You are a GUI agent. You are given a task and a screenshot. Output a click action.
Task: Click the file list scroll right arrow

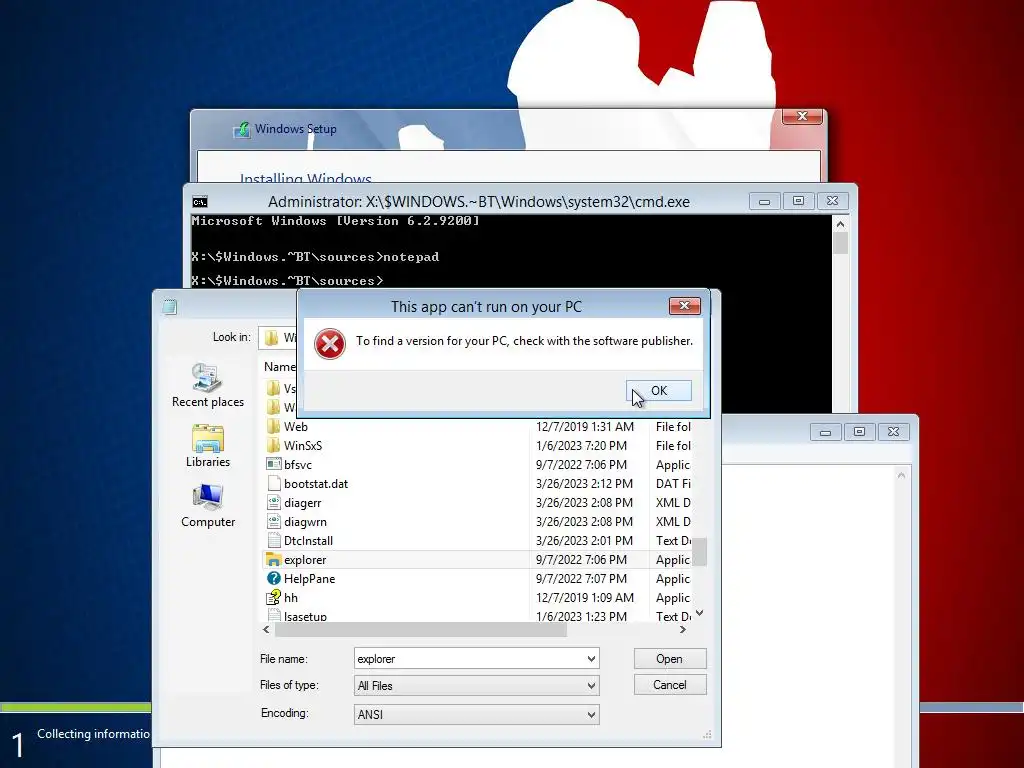(682, 630)
